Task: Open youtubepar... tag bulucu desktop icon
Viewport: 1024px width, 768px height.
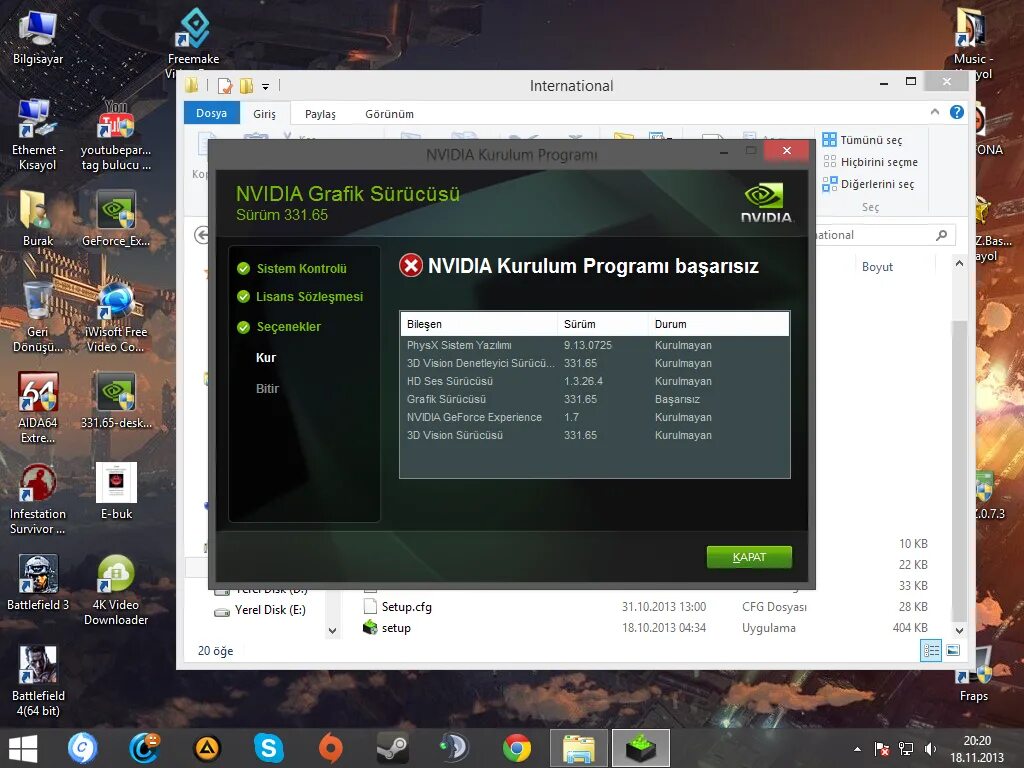Action: (116, 135)
